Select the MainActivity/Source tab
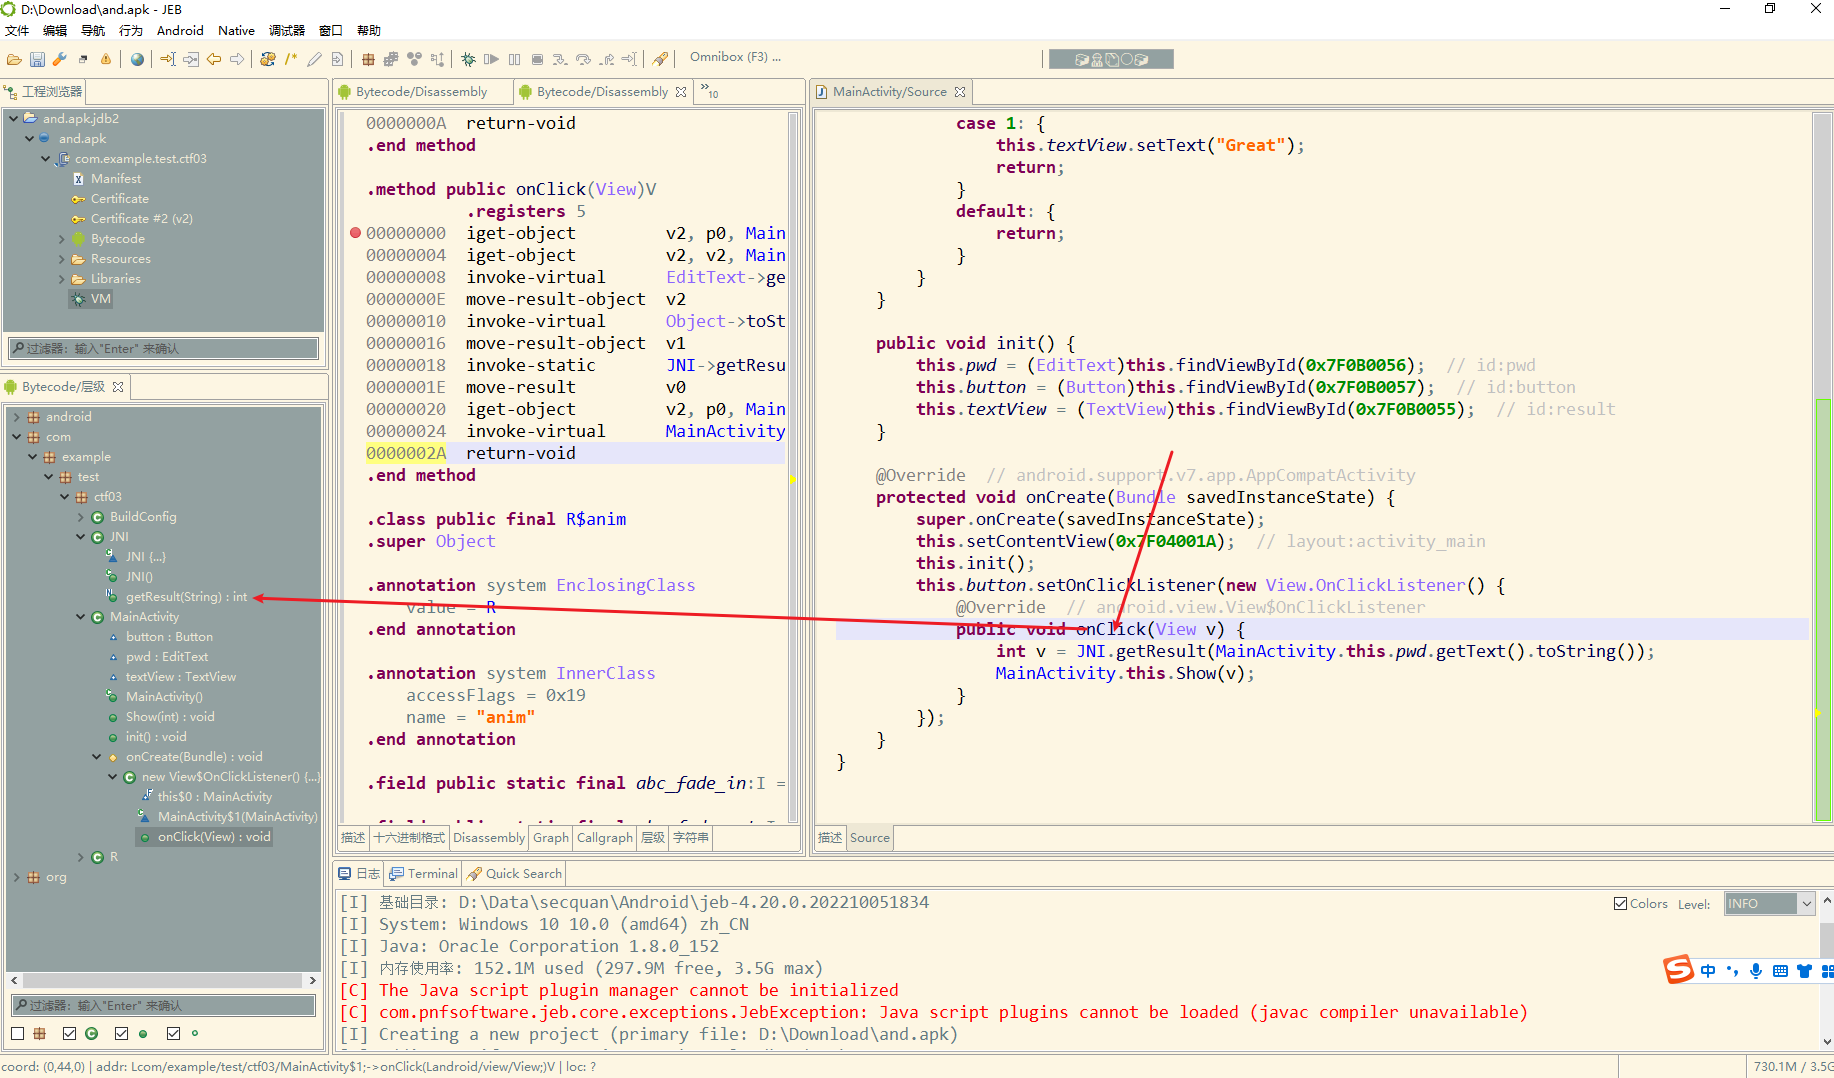Viewport: 1834px width, 1078px height. click(x=889, y=91)
